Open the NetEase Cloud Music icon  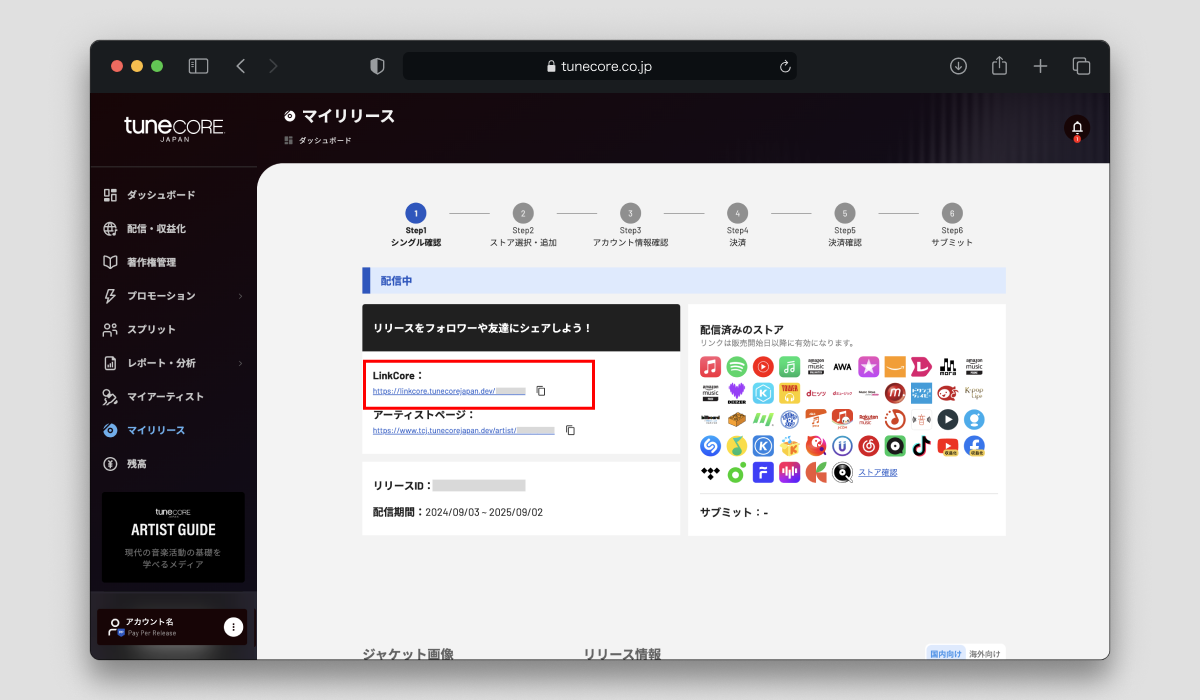point(869,446)
